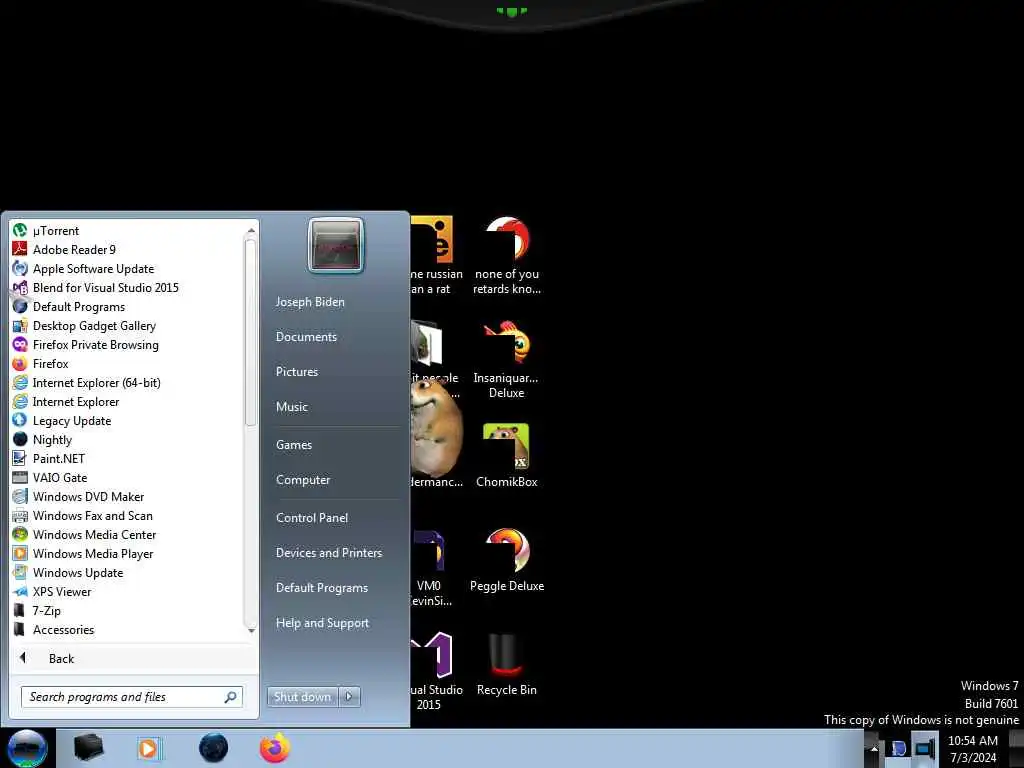Click the programs list scrollbar thumb
Viewport: 1024px width, 768px height.
coord(250,333)
